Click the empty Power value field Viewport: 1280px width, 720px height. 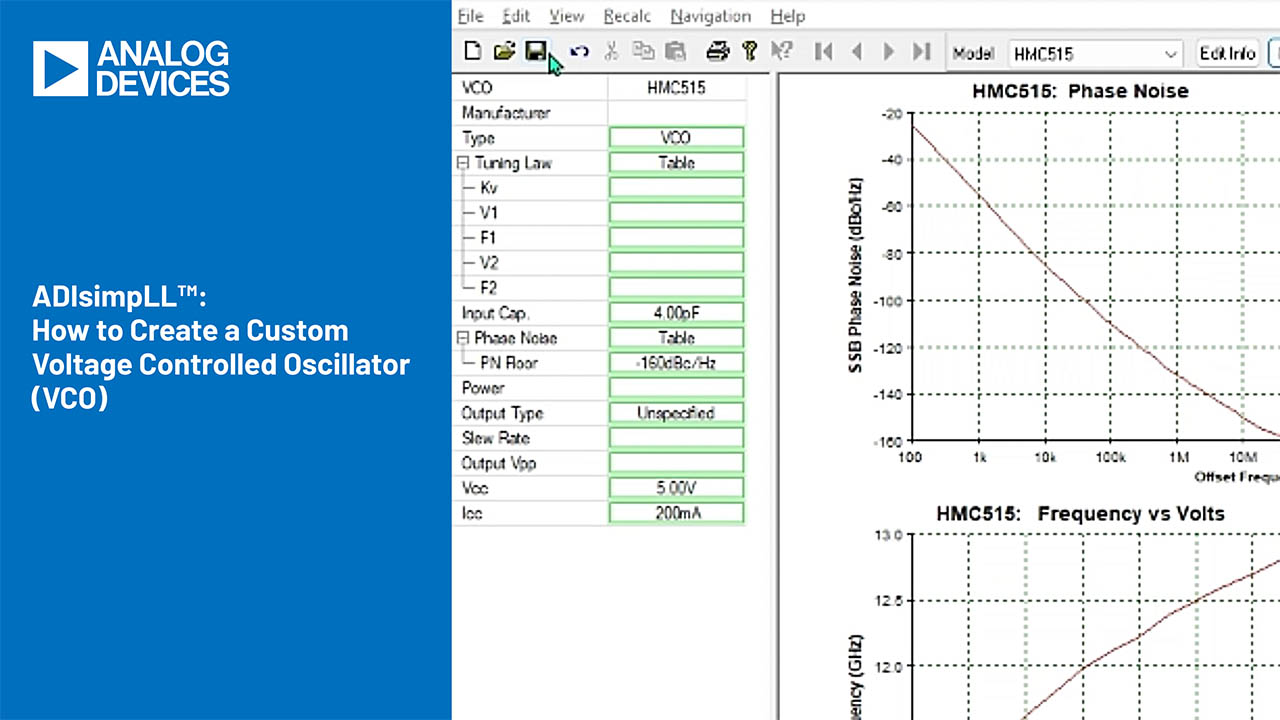[676, 388]
